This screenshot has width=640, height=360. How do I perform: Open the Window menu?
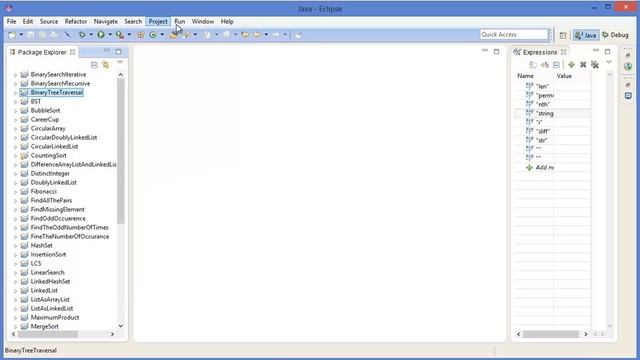point(203,22)
